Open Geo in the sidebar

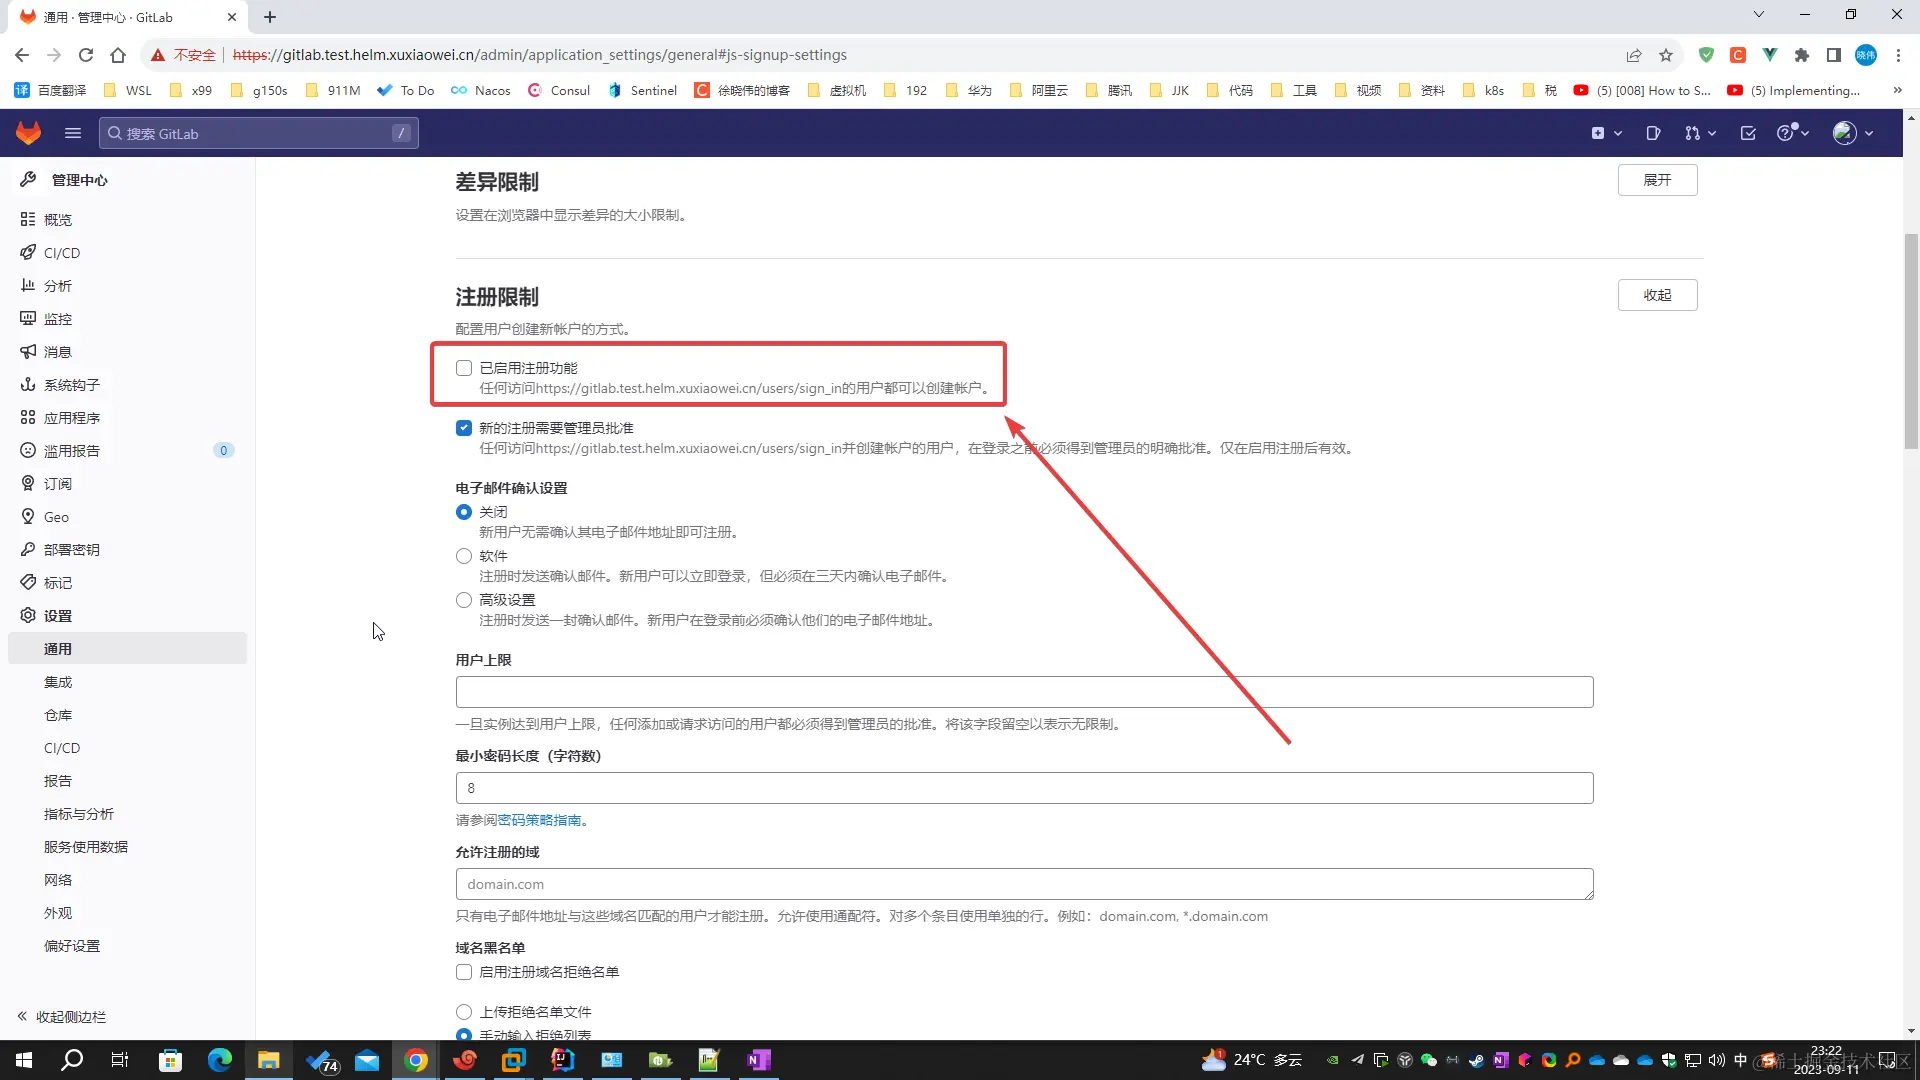56,517
